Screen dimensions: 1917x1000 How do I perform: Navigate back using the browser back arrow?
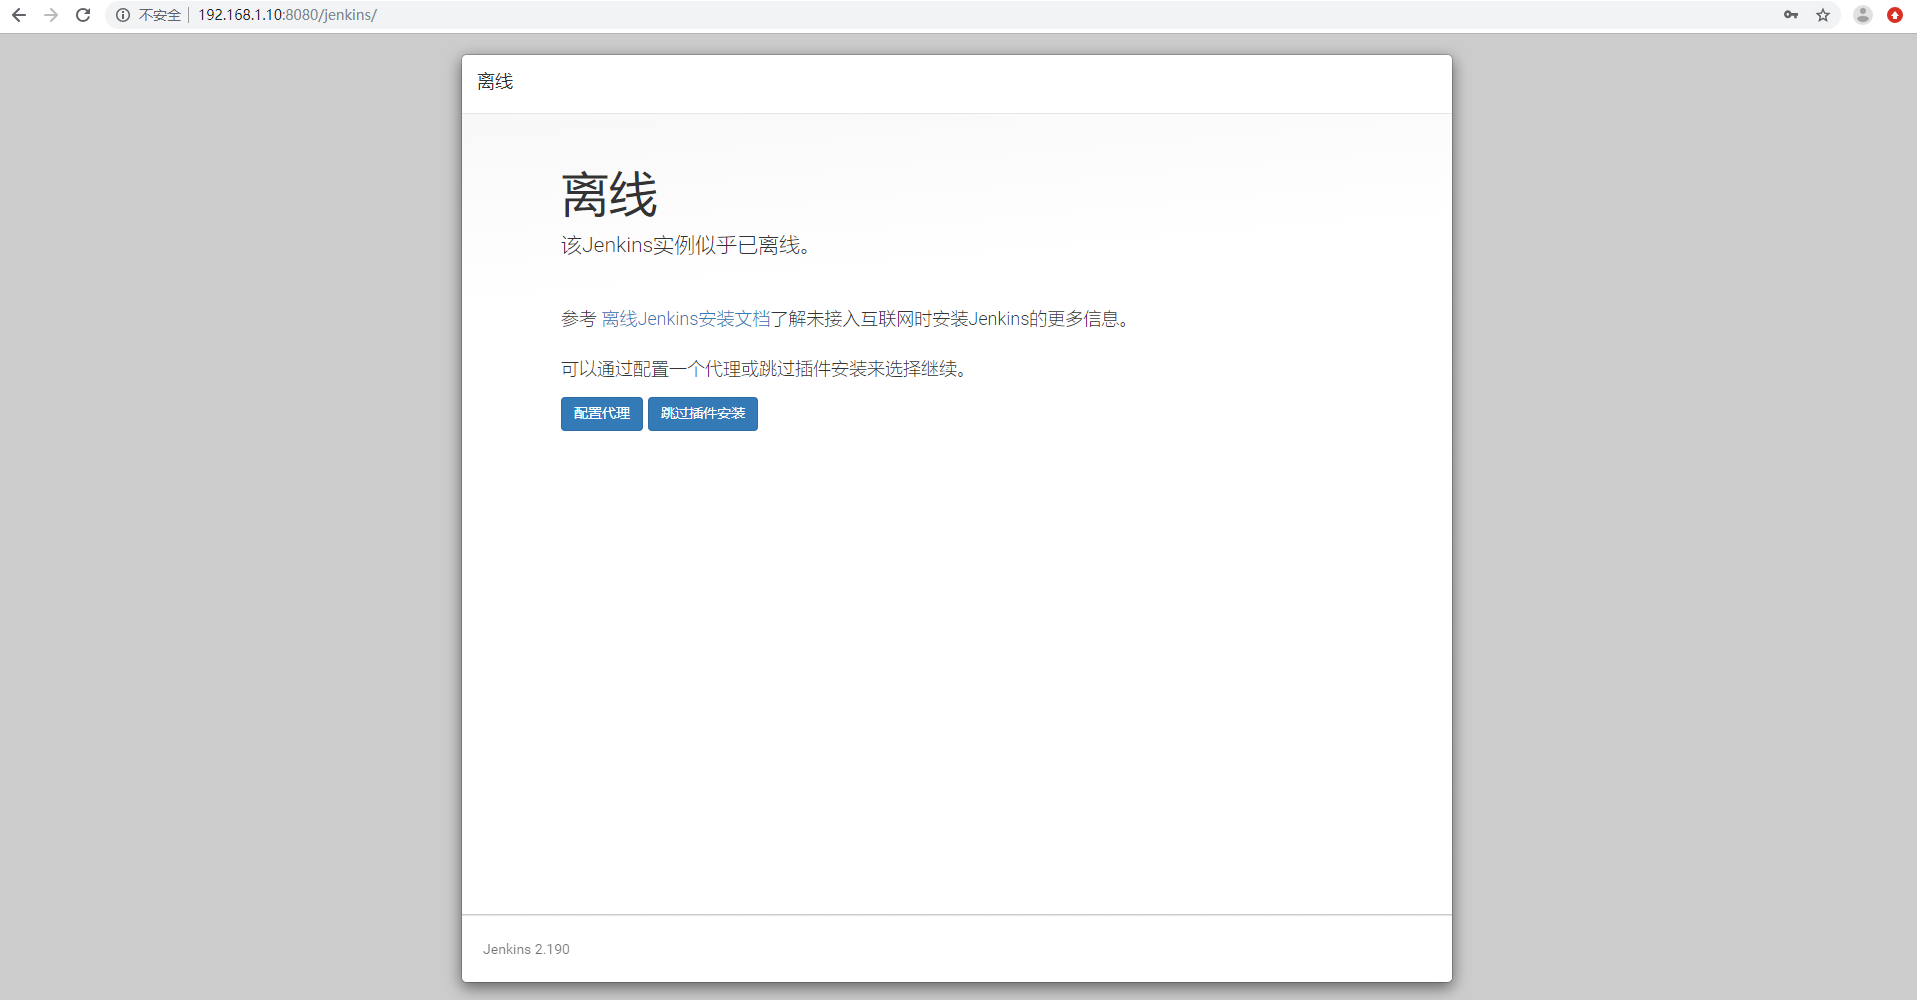pos(18,15)
